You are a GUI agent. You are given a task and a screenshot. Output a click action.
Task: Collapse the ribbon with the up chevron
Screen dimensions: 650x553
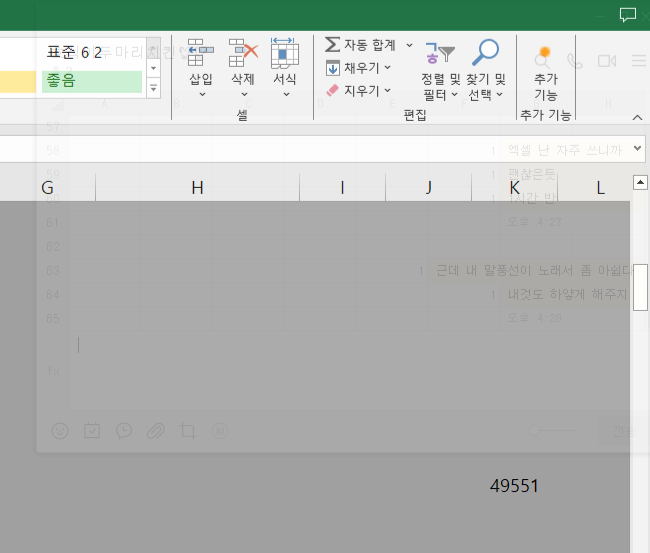[x=638, y=118]
